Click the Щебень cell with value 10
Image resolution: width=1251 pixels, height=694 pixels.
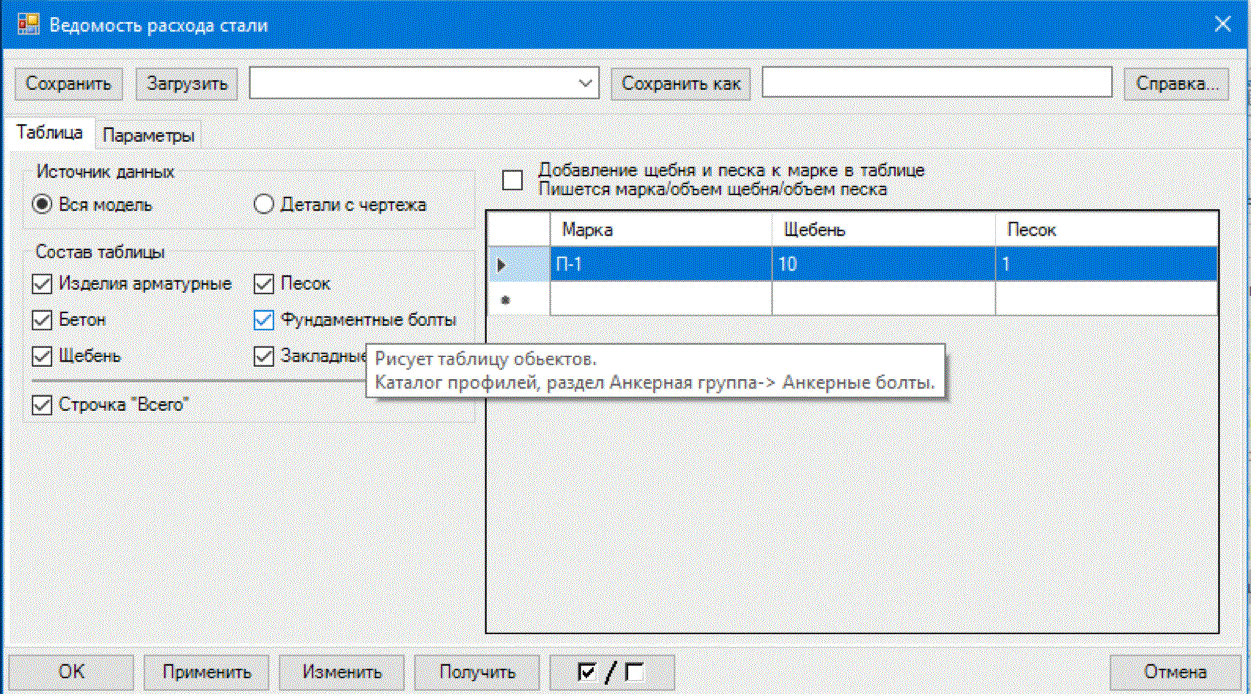click(x=882, y=265)
